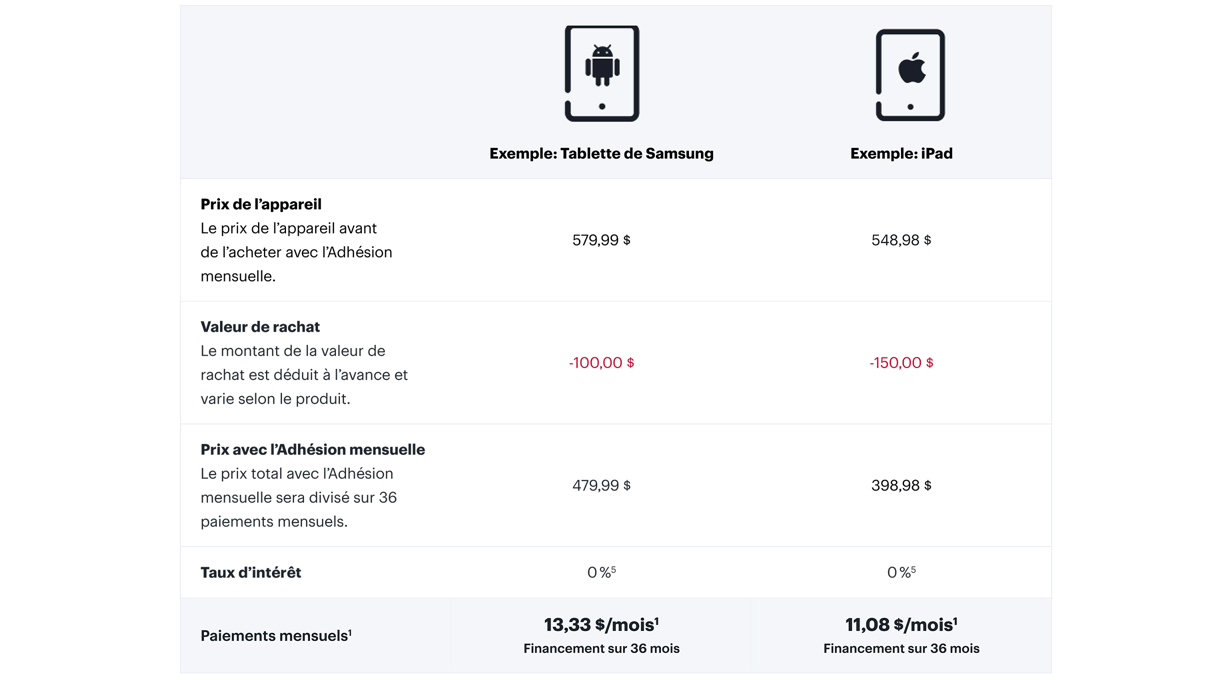Click the Android tablet icon
The width and height of the screenshot is (1232, 680).
pyautogui.click(x=602, y=74)
